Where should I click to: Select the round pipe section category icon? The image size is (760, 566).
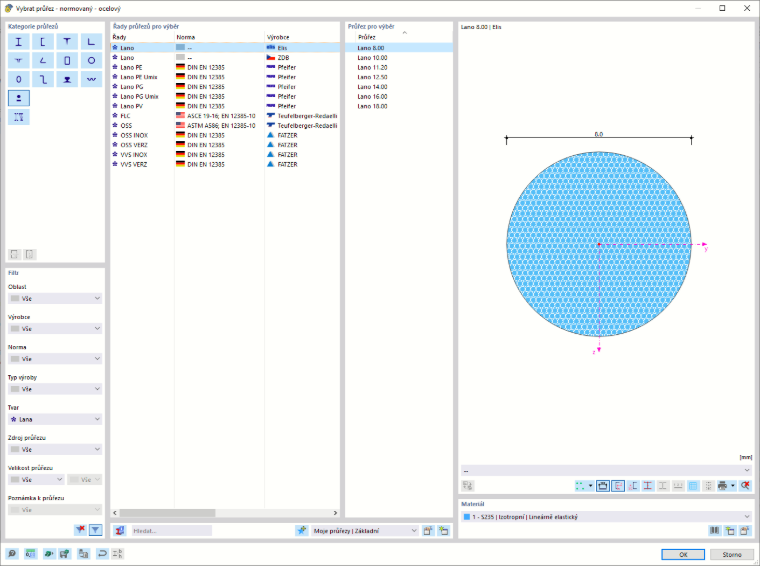point(91,61)
